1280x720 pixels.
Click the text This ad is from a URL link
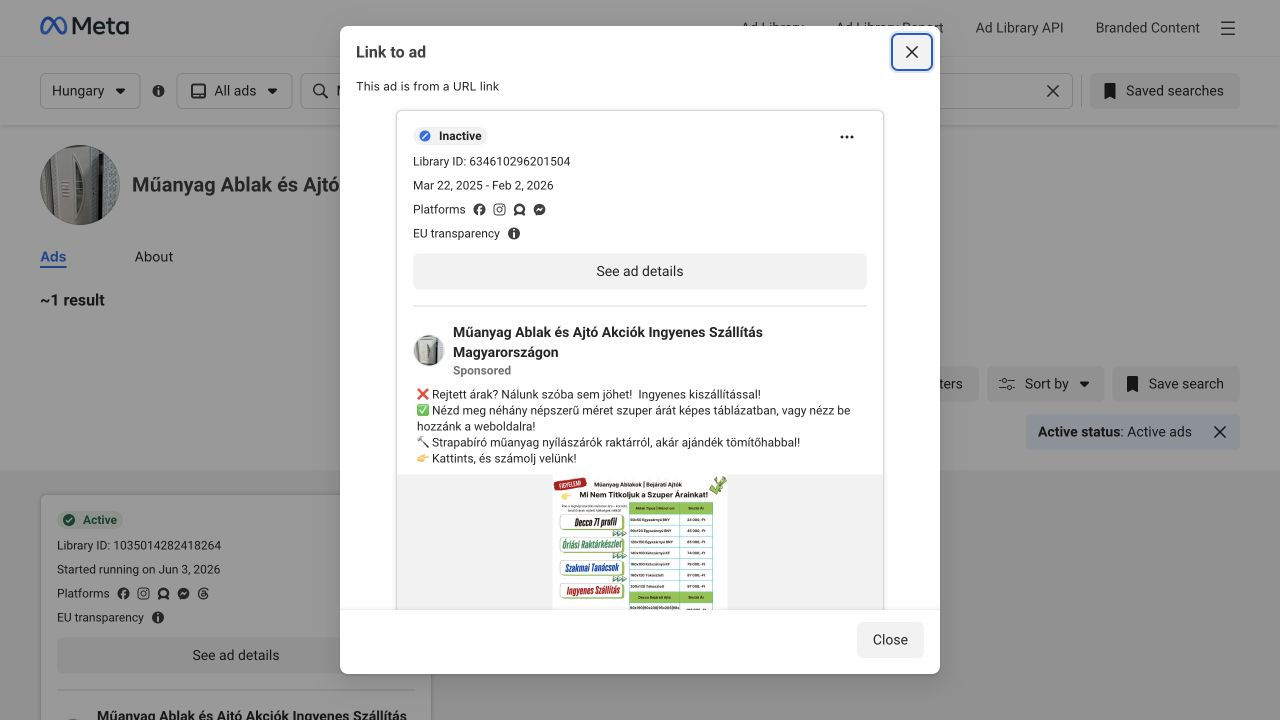428,87
